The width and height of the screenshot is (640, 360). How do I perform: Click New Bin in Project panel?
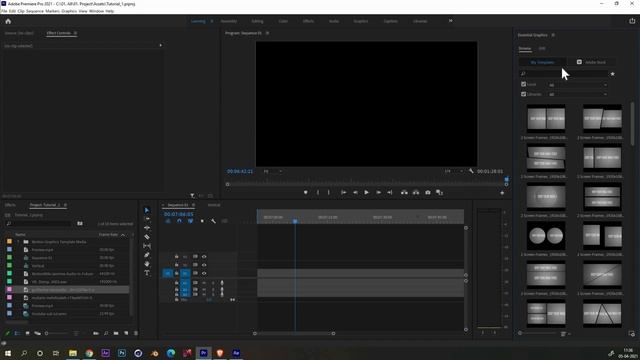click(x=116, y=333)
